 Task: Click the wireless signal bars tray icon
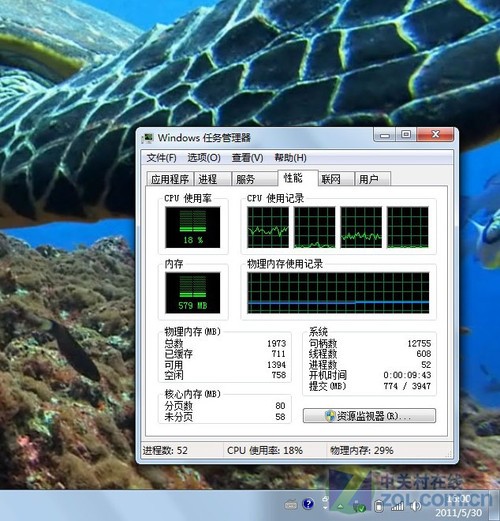point(398,506)
